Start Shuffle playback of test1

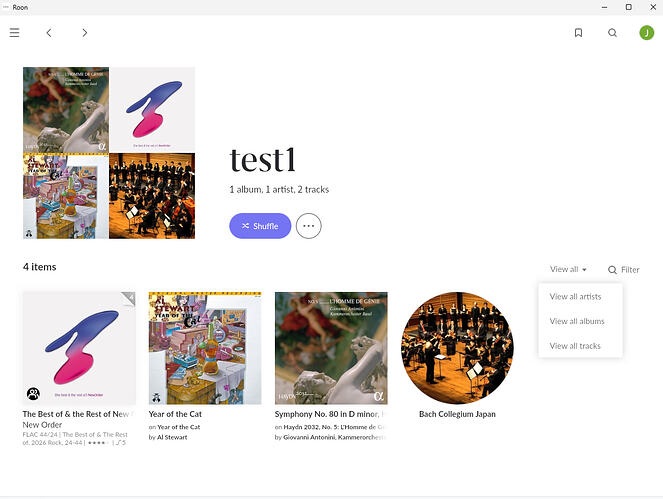click(260, 226)
